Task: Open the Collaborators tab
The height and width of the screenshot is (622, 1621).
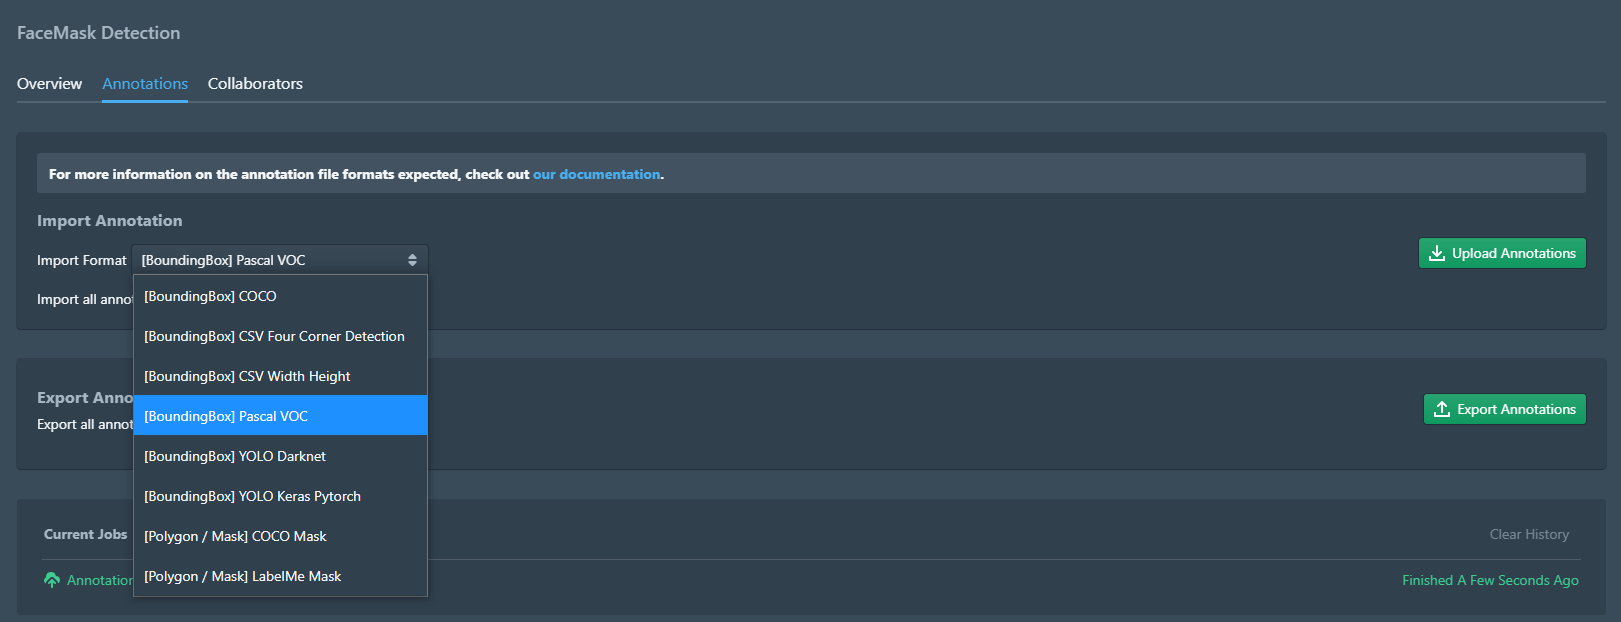Action: tap(255, 84)
